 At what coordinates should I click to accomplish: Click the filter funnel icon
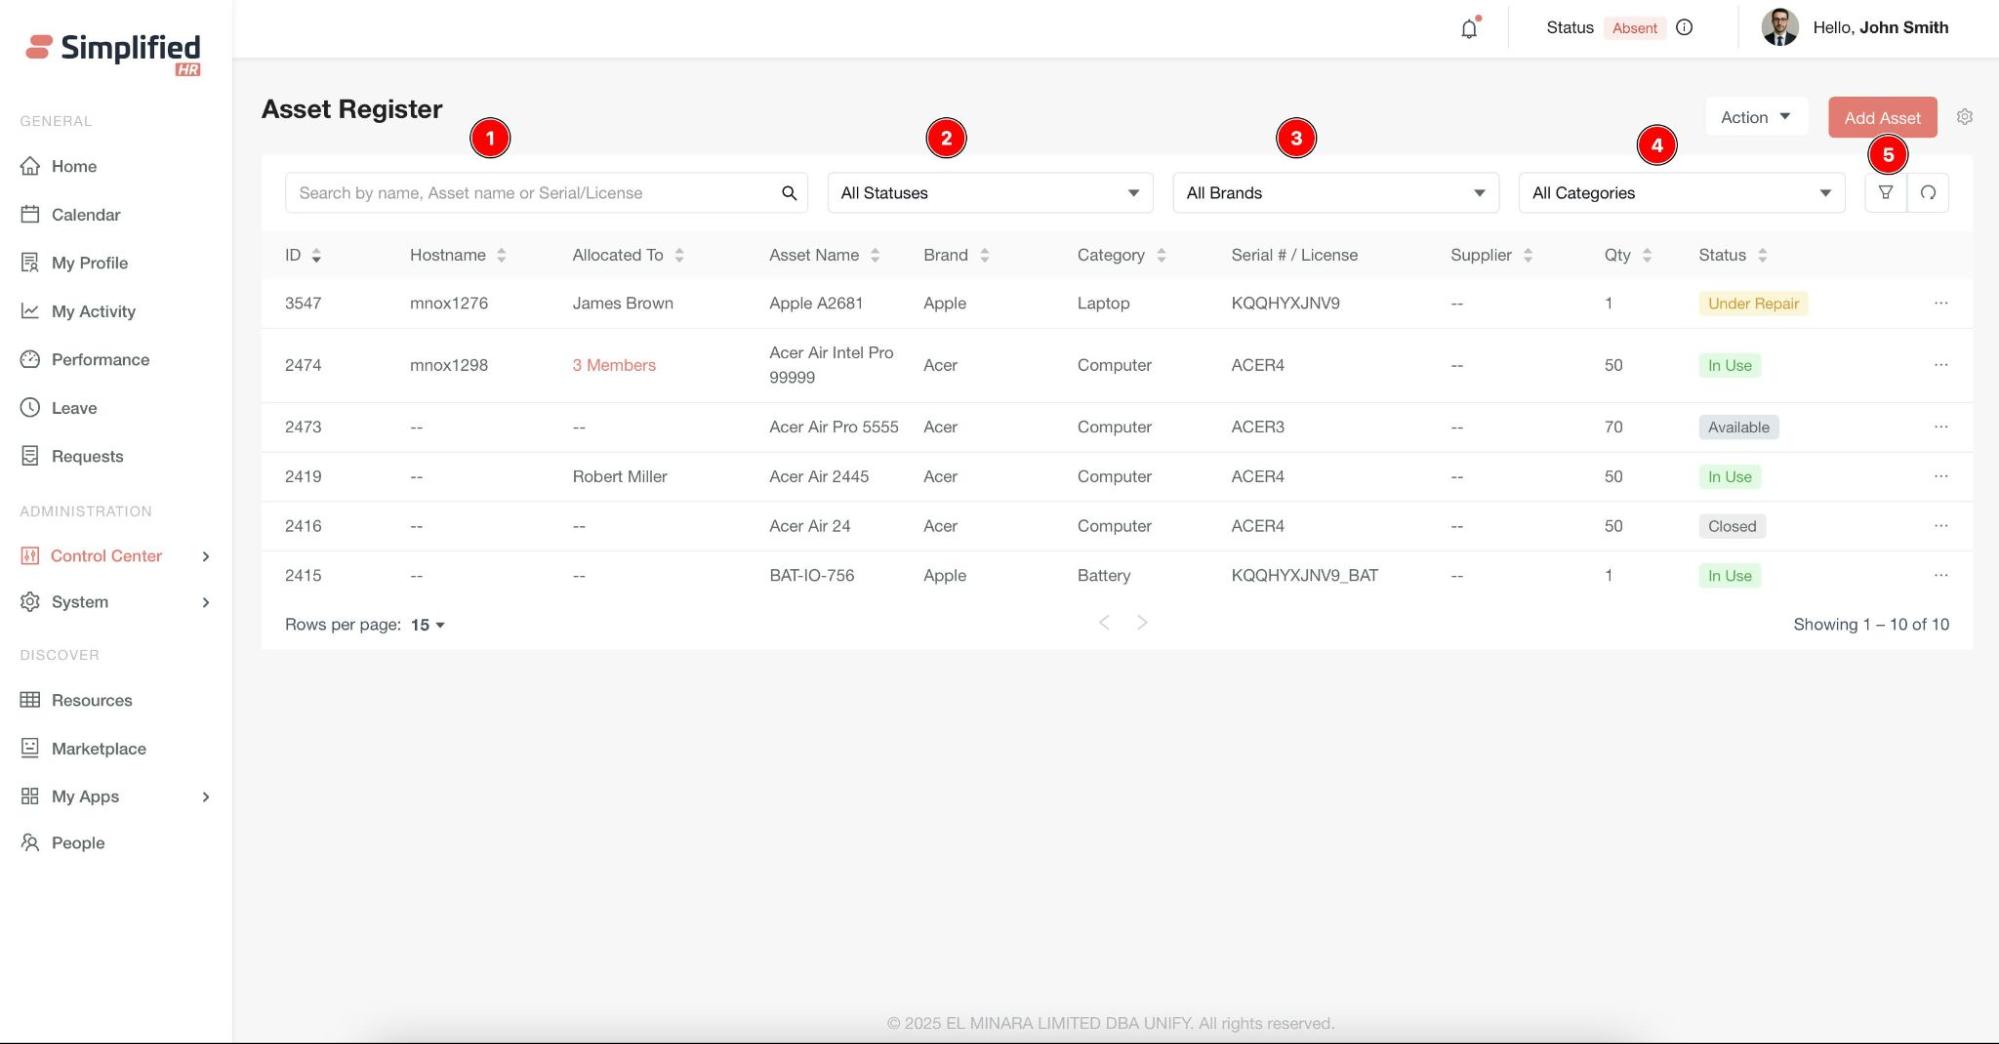1885,193
